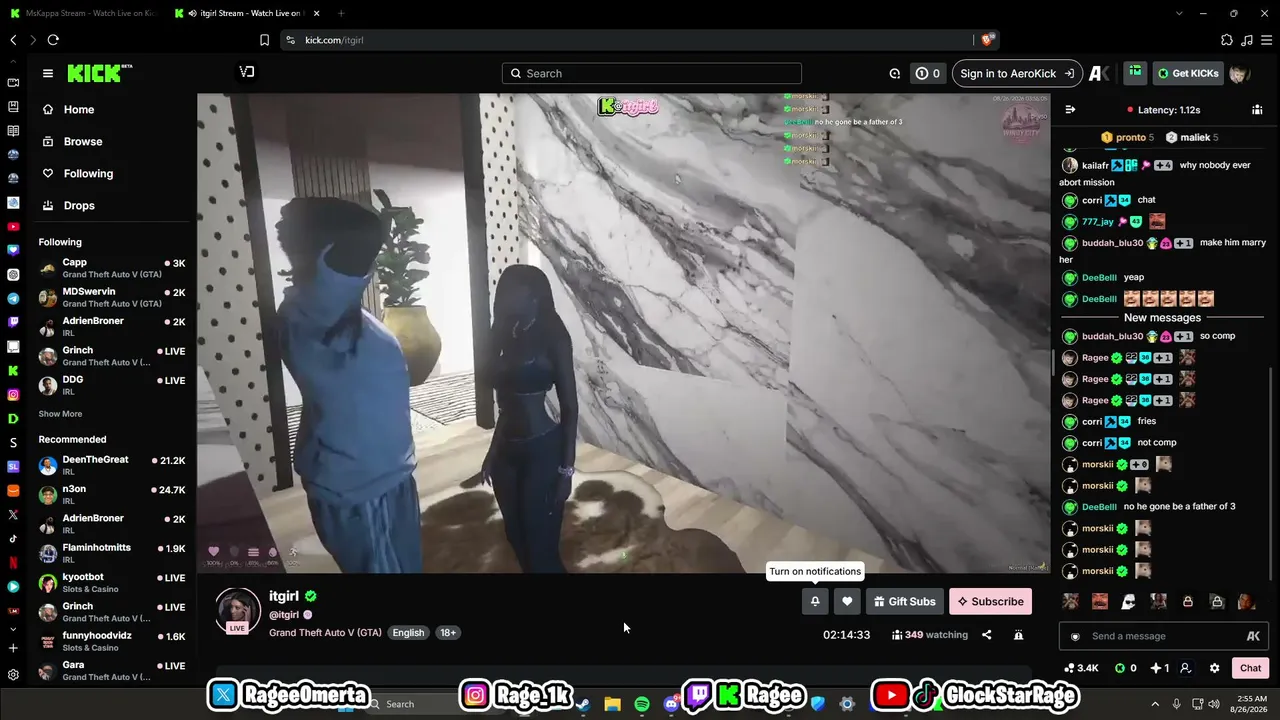Open the chat users list icon
This screenshot has height=720, width=1280.
1257,110
